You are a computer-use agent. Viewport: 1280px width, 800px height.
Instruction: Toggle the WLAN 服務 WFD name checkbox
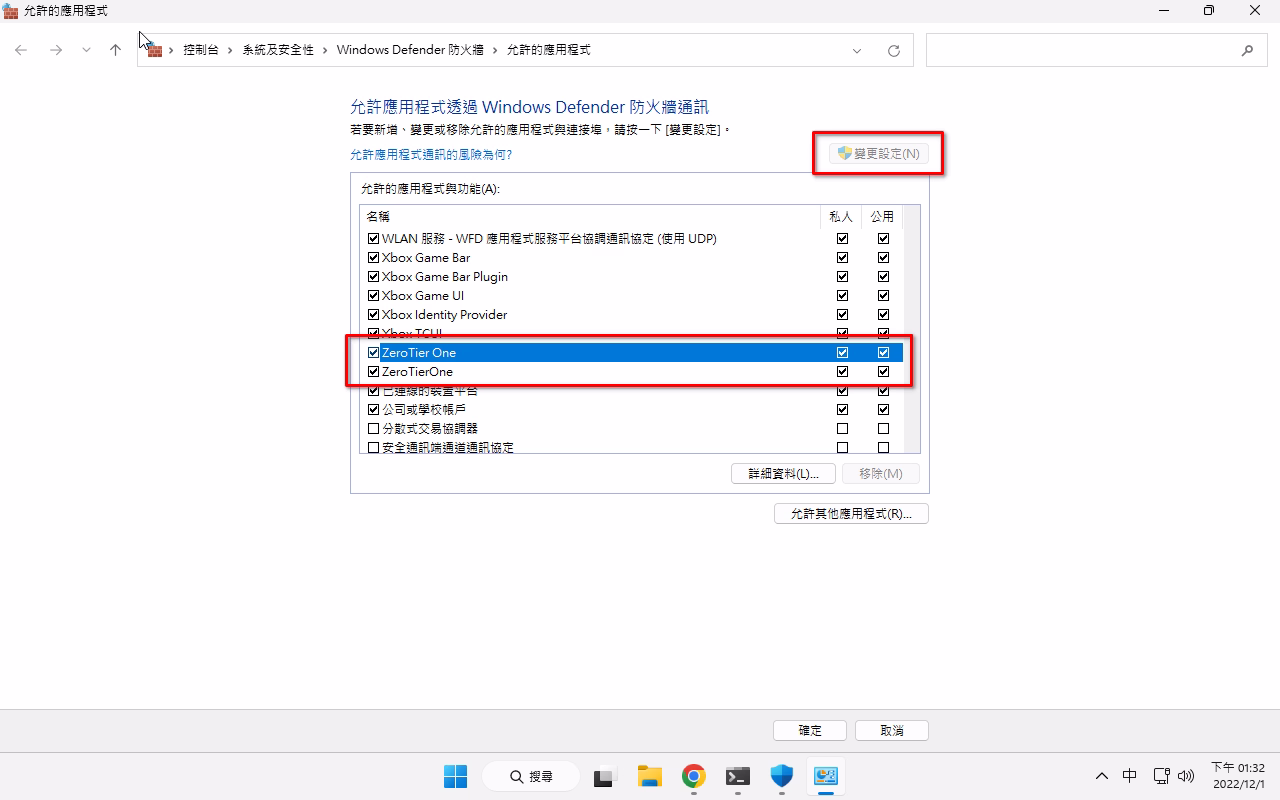[374, 239]
